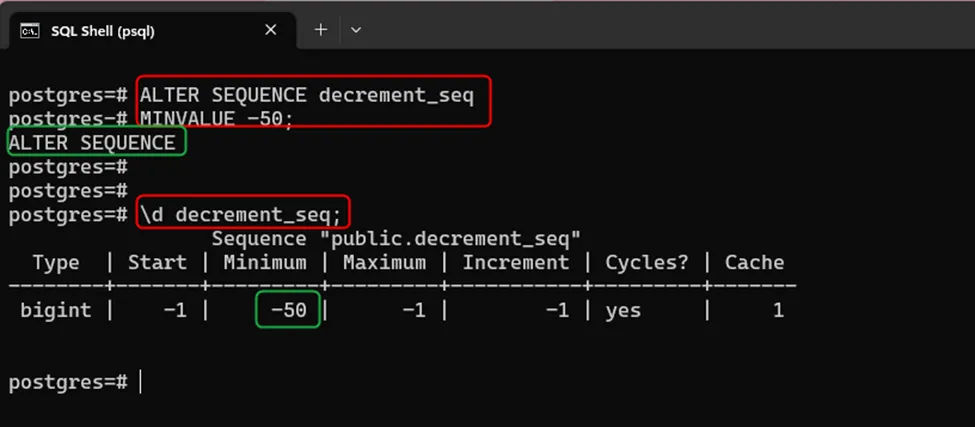Click the yes value under Cycles?
975x427 pixels.
624,311
